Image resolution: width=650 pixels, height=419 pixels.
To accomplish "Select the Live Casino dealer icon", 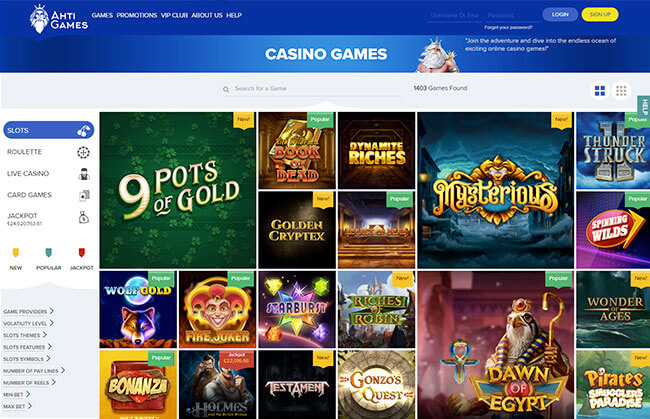I will (84, 174).
